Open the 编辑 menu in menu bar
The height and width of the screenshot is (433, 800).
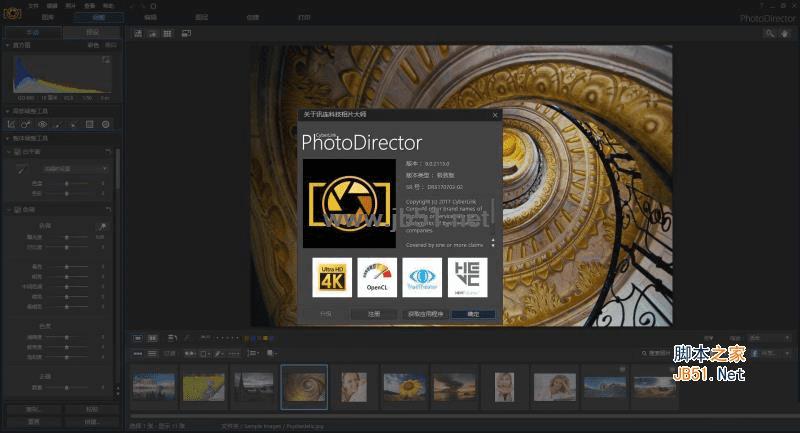pos(52,6)
